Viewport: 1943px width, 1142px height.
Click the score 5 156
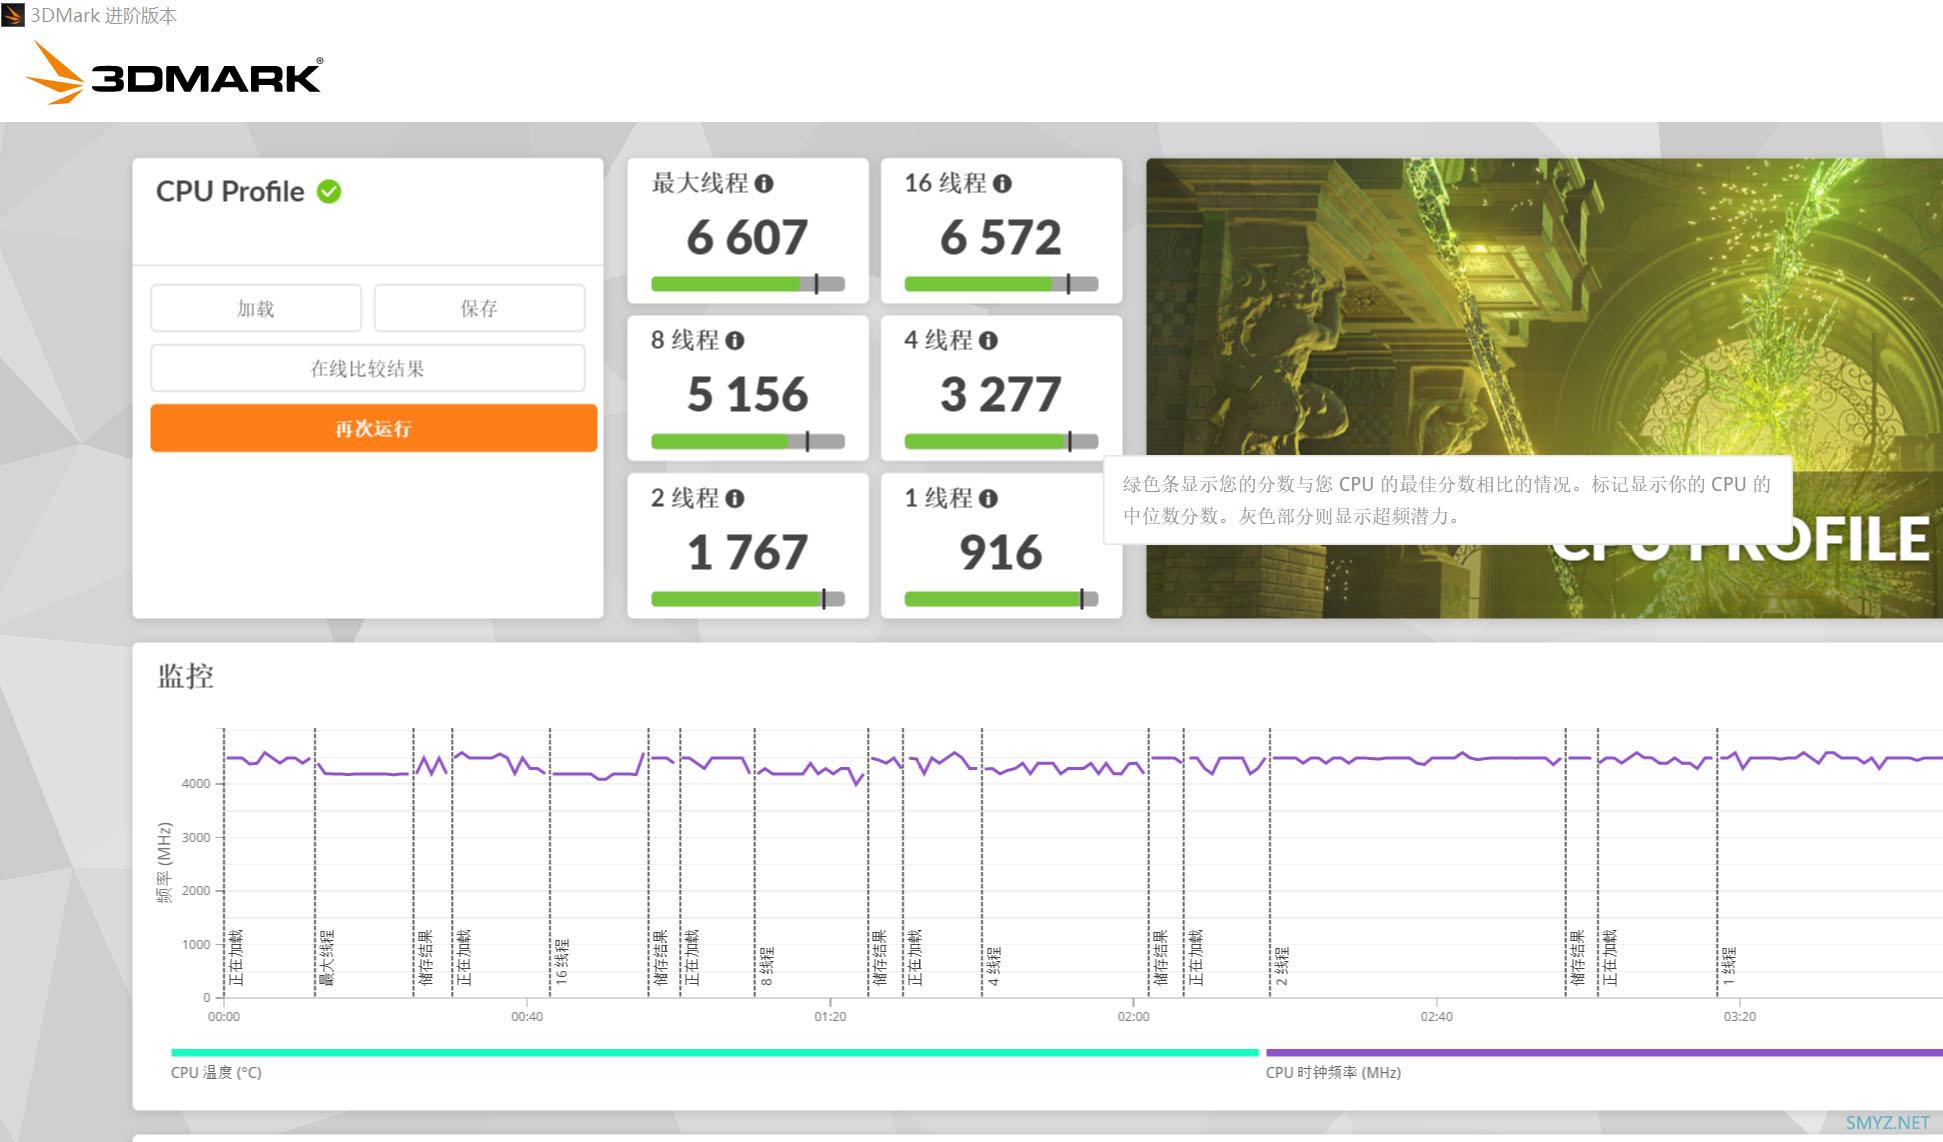point(747,395)
